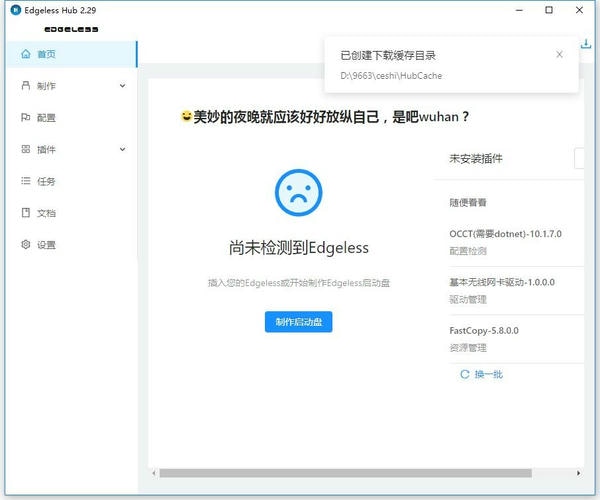Close the Edgeless Hub window

point(579,10)
